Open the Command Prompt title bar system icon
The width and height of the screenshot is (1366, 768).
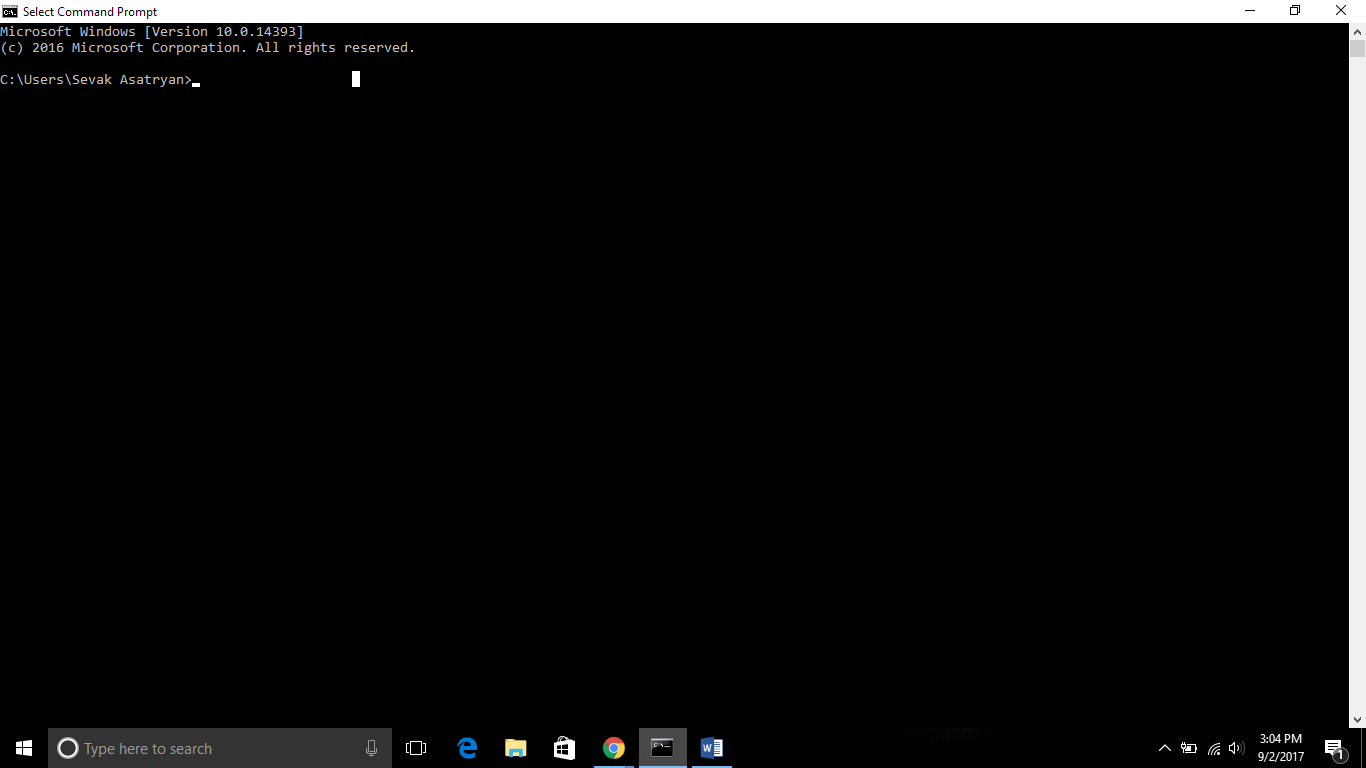click(10, 11)
